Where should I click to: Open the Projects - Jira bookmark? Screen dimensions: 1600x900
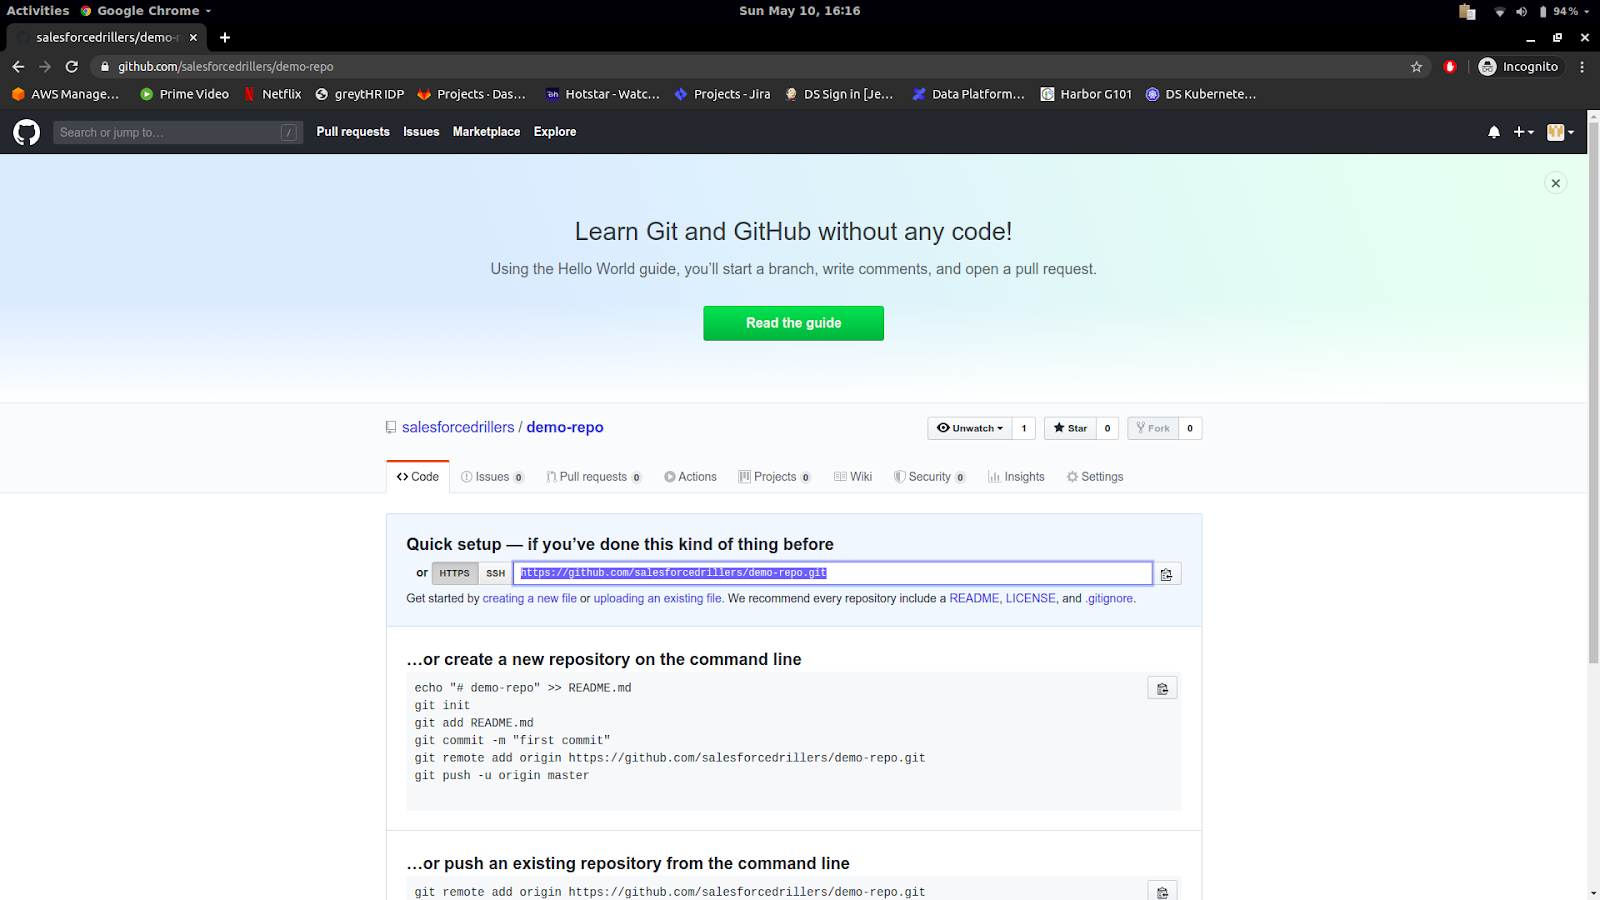coord(723,94)
